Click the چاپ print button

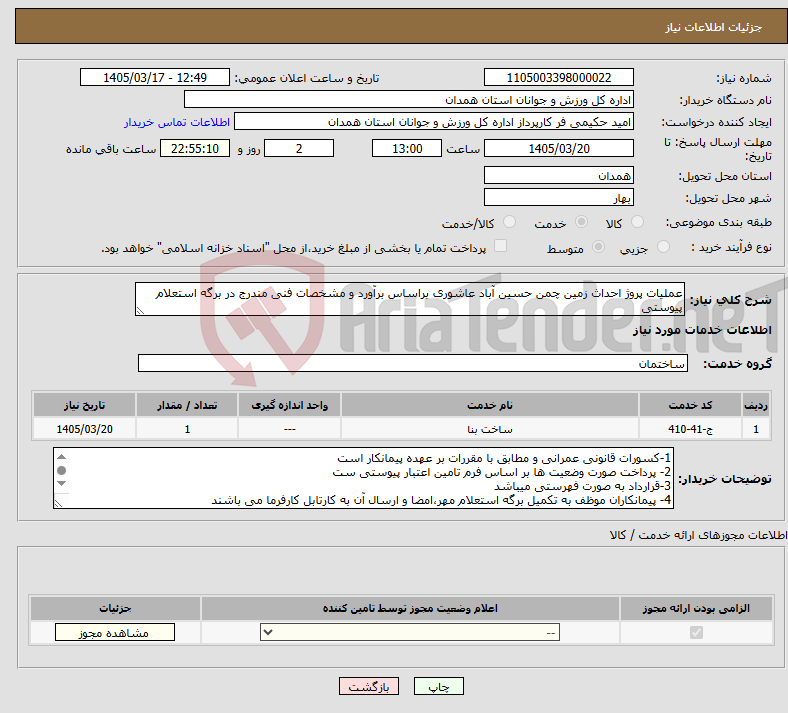point(439,686)
